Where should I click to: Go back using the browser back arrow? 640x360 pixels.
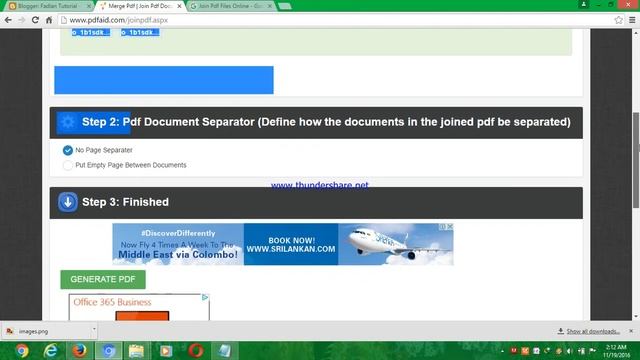[8, 20]
